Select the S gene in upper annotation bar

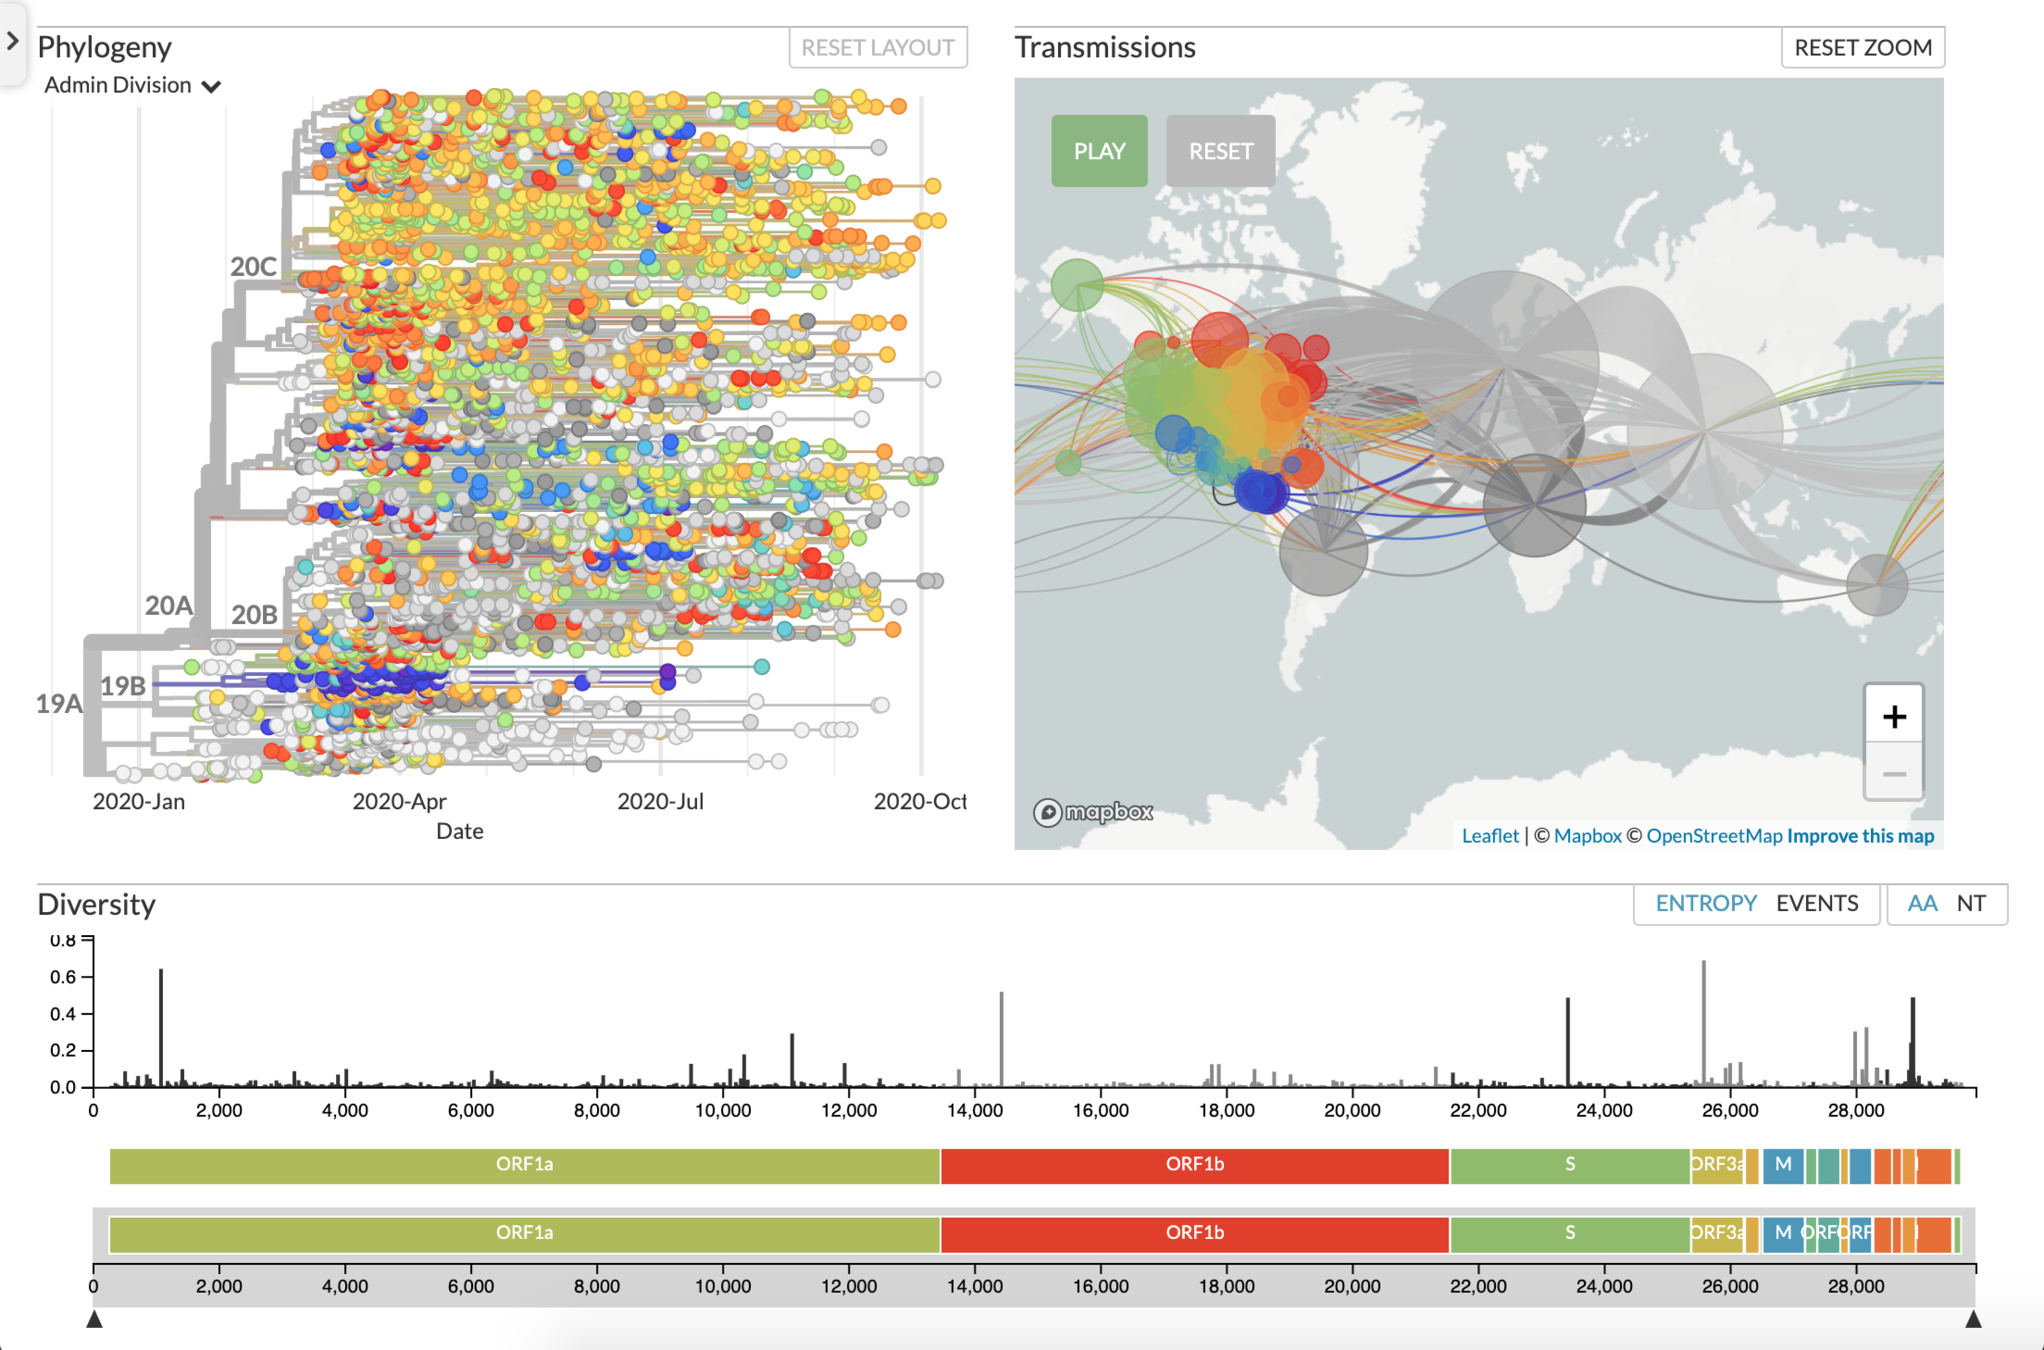1569,1165
